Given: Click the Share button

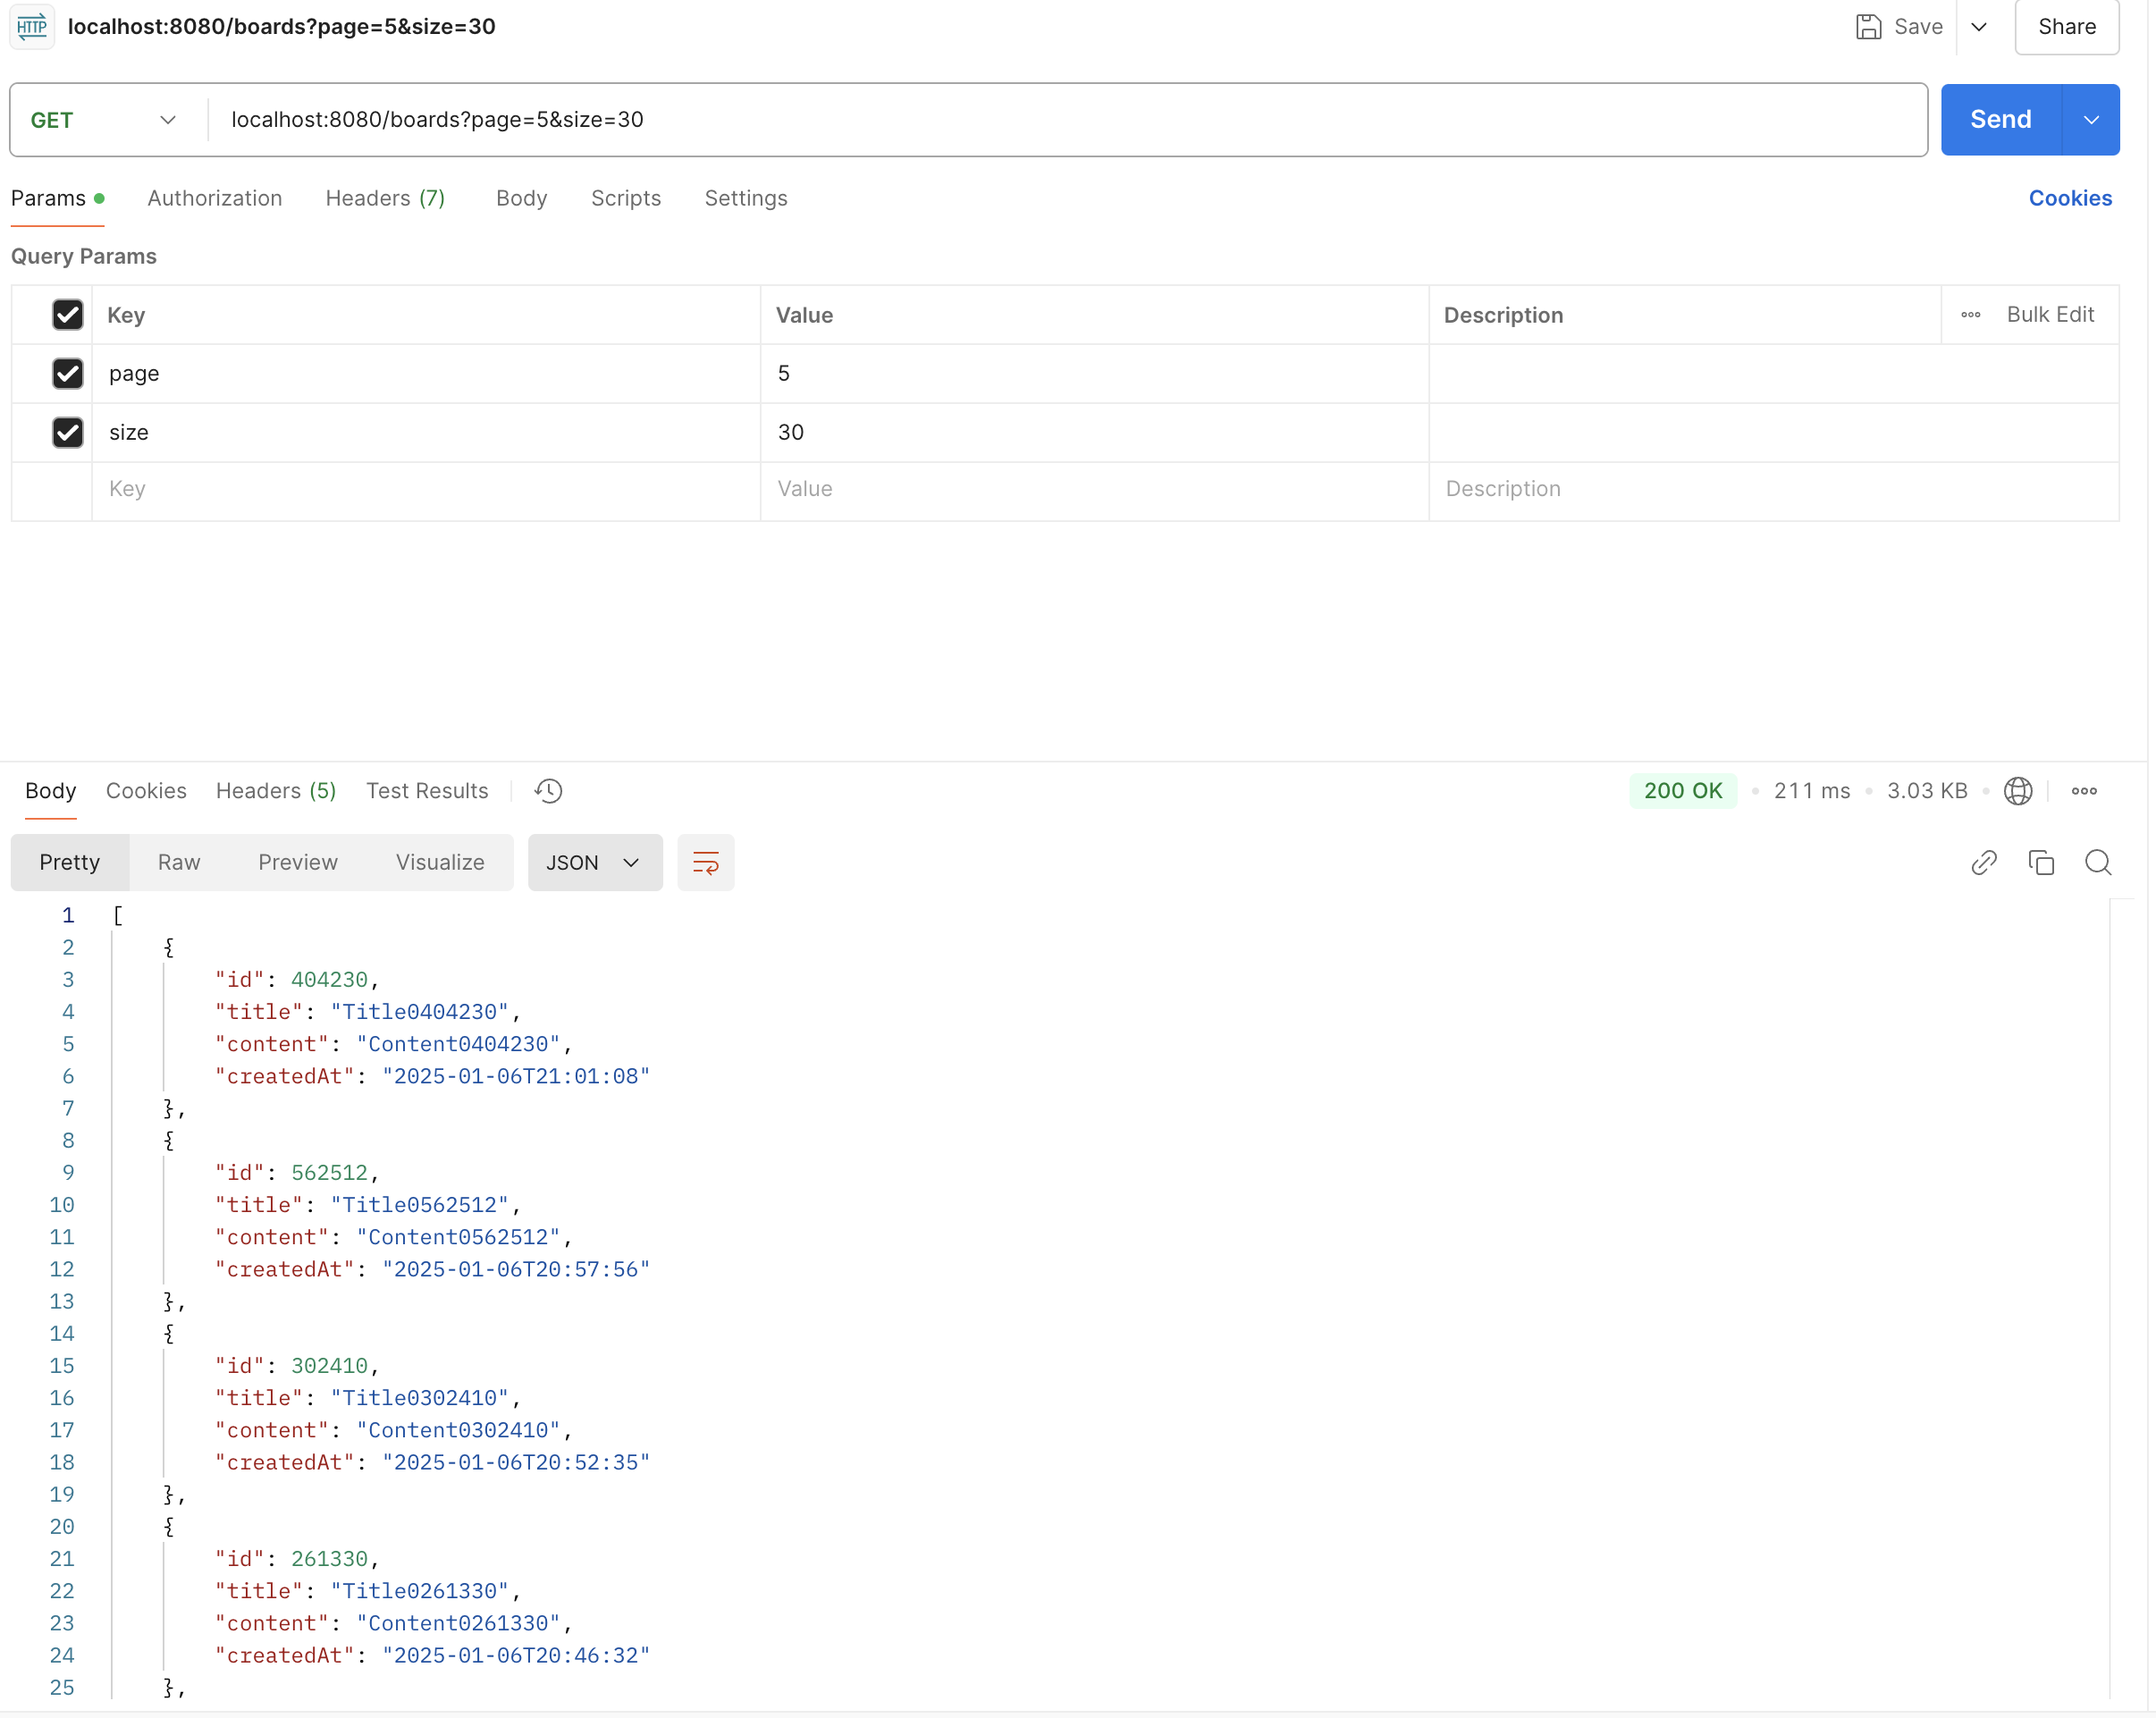Looking at the screenshot, I should (2067, 27).
